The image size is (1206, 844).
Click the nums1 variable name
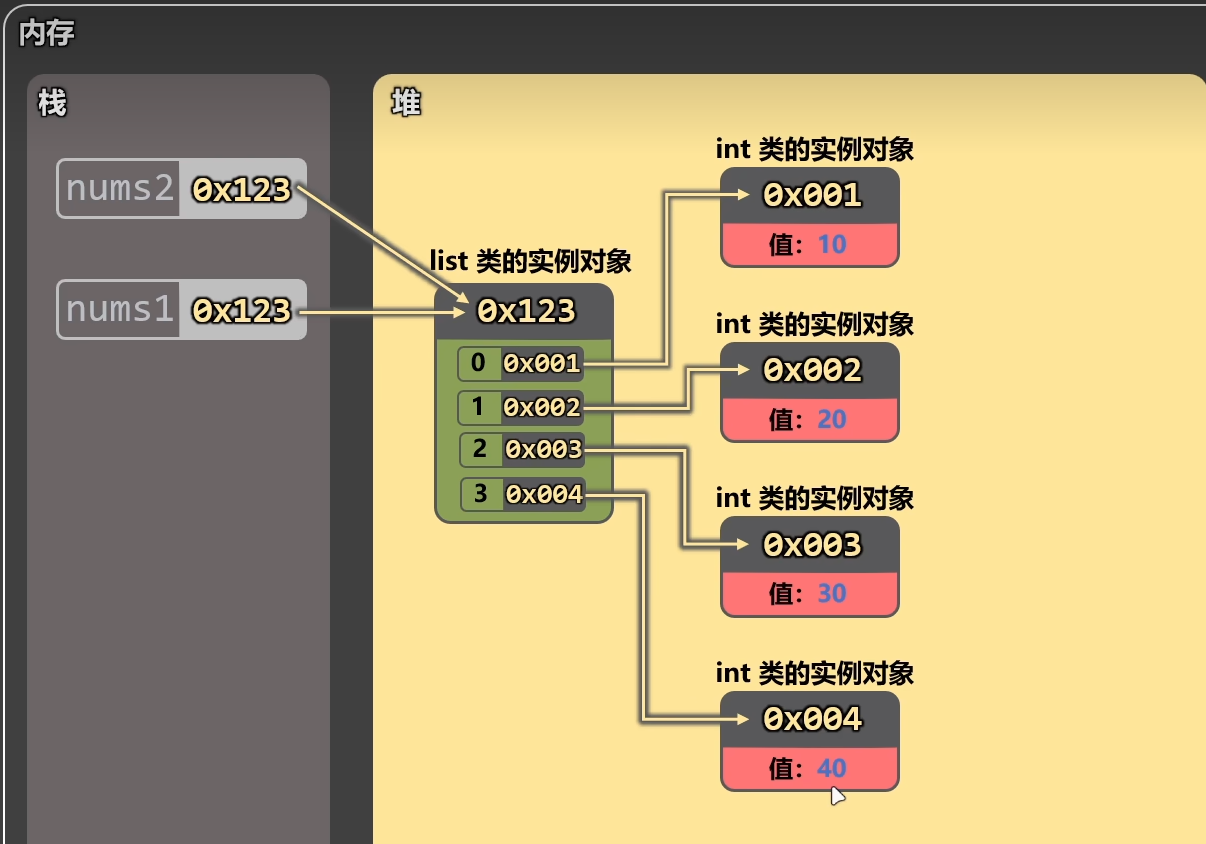[x=120, y=310]
